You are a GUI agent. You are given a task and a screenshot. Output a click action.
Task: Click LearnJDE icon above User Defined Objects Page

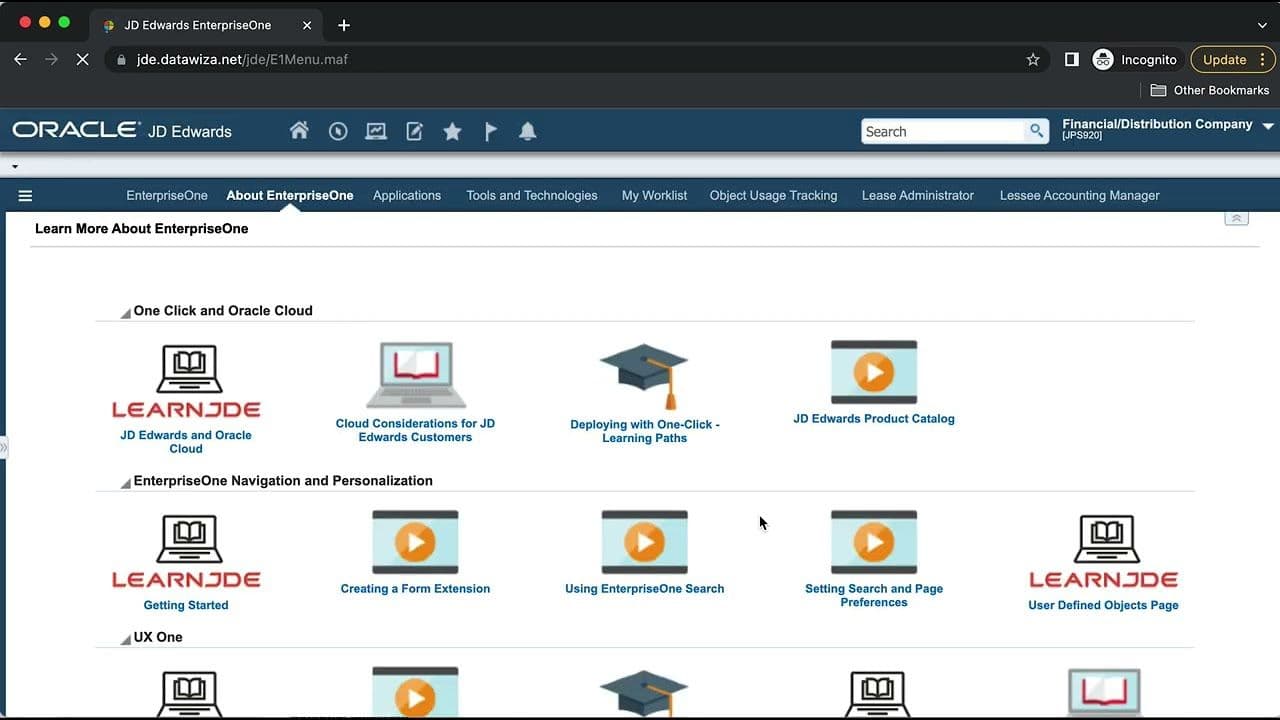1104,551
